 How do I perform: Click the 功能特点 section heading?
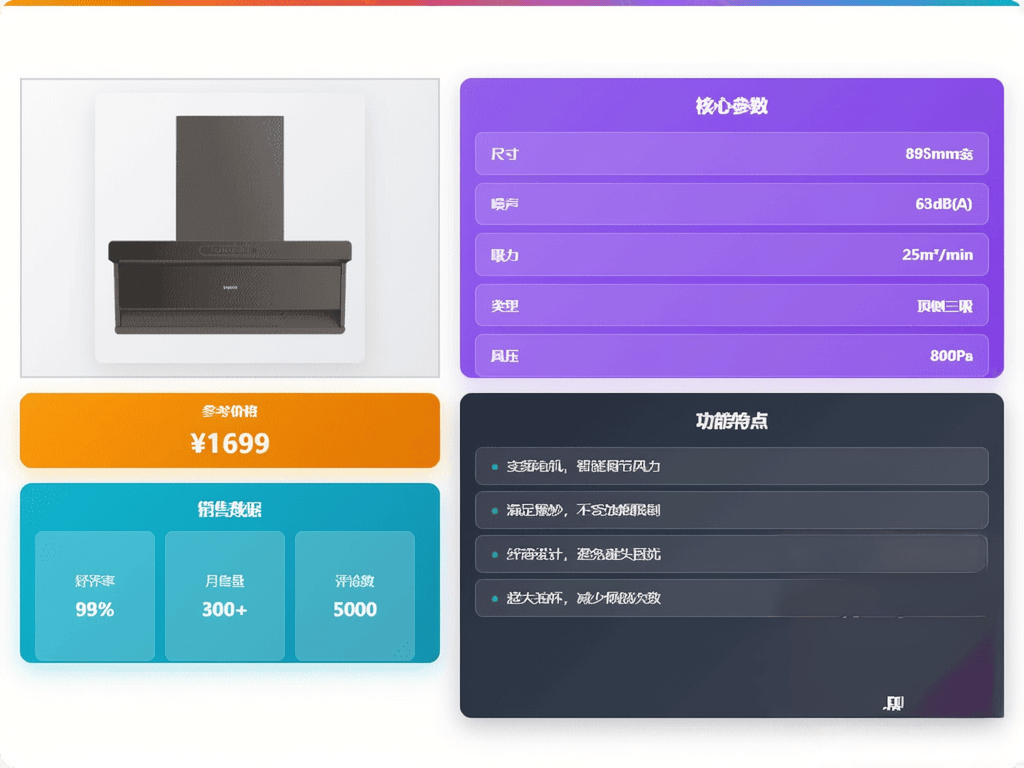coord(731,421)
